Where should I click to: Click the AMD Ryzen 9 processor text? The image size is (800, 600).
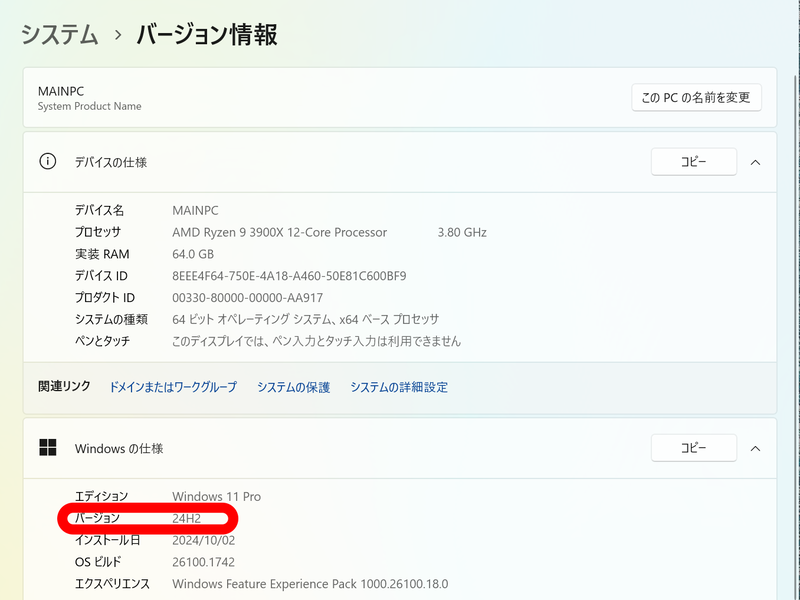tap(280, 232)
